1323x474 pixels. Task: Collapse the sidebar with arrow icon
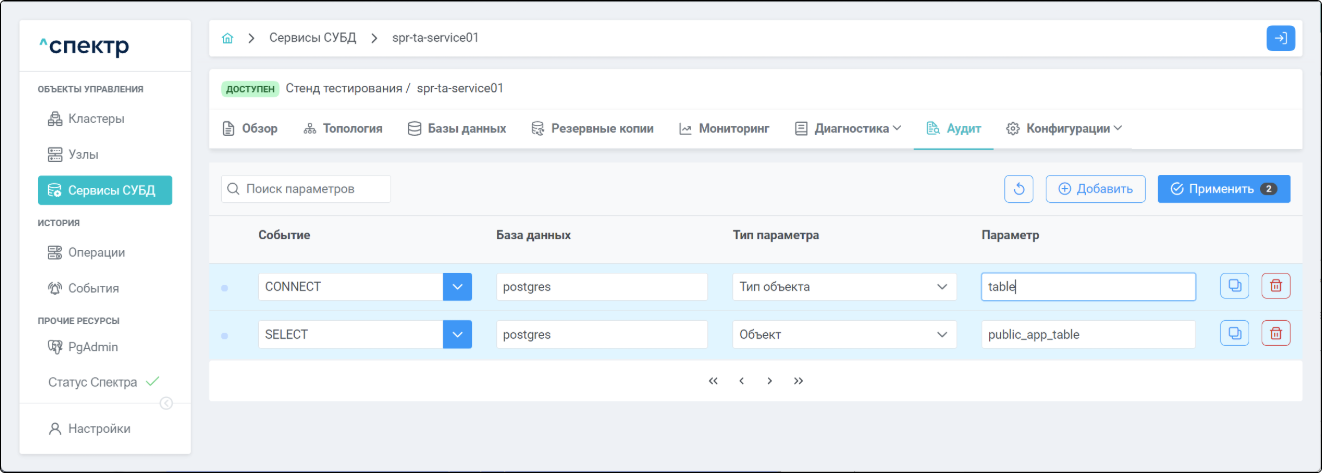pos(166,403)
